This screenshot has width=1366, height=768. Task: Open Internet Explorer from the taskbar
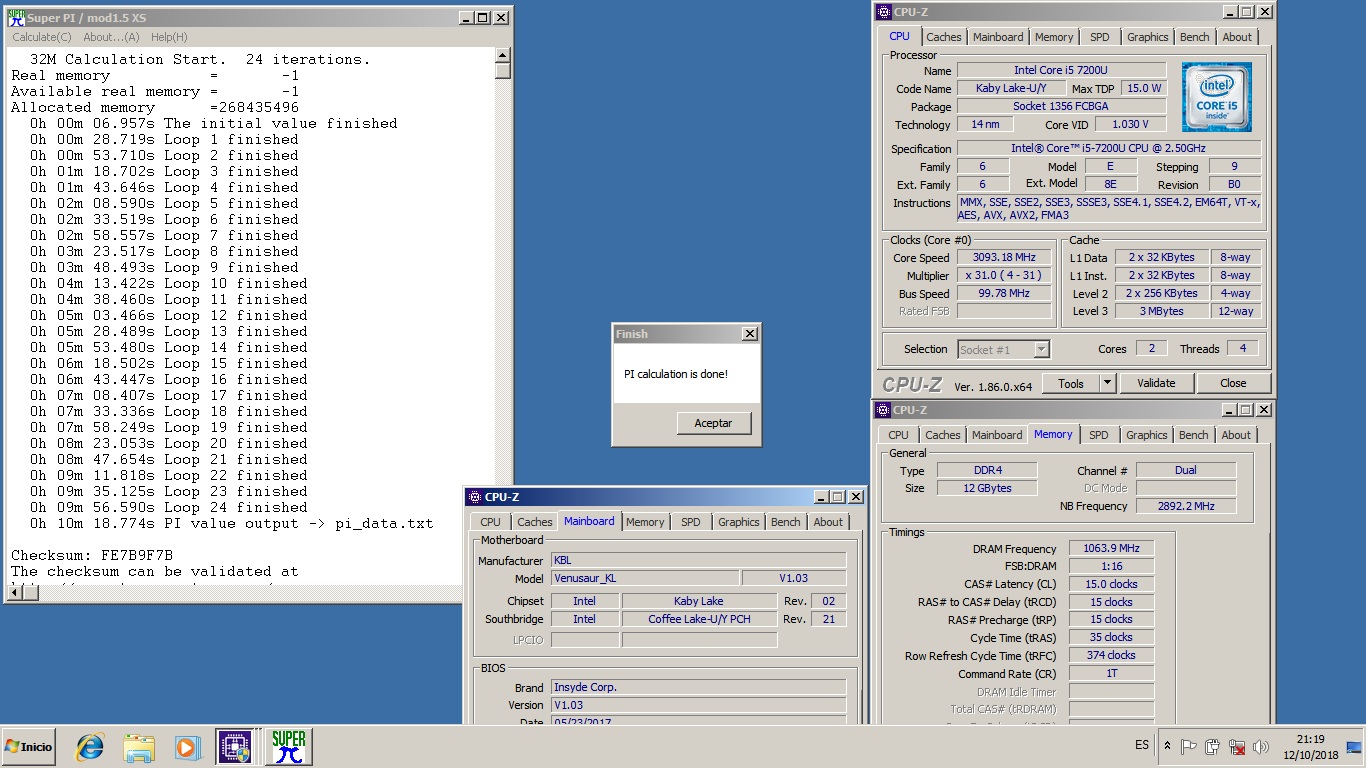91,746
